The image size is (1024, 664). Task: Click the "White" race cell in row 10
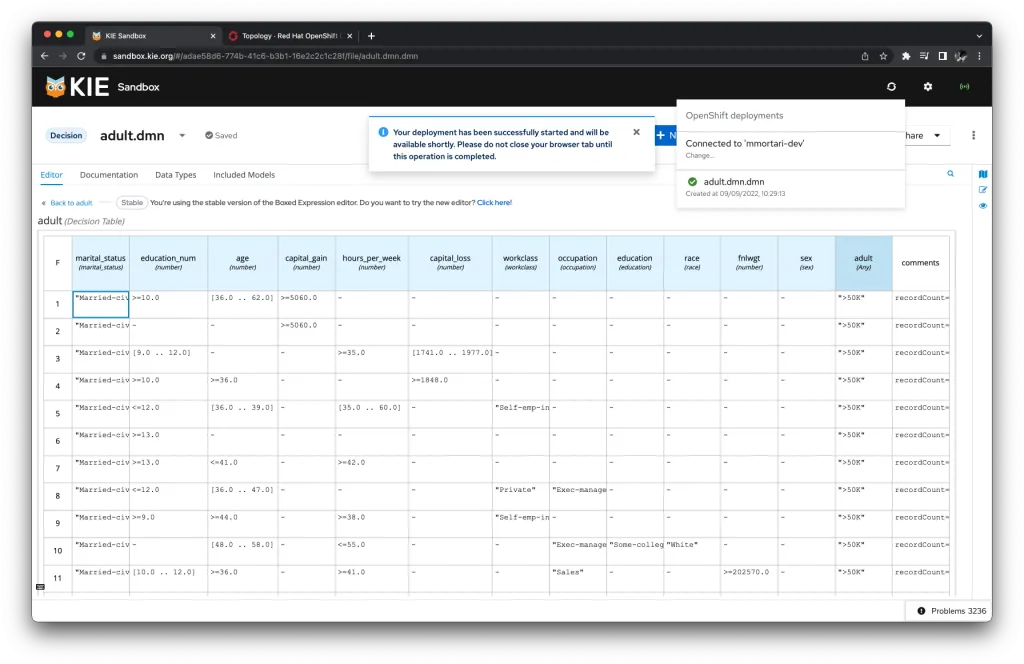click(692, 551)
